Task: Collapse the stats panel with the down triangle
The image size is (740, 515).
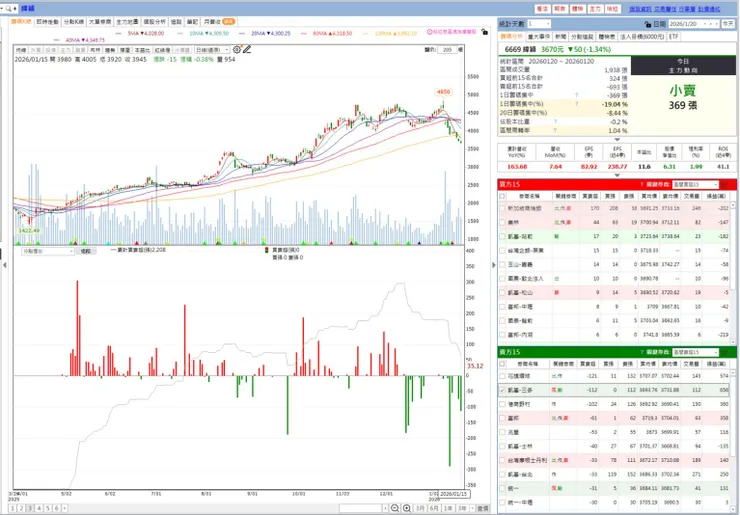Action: (x=617, y=140)
